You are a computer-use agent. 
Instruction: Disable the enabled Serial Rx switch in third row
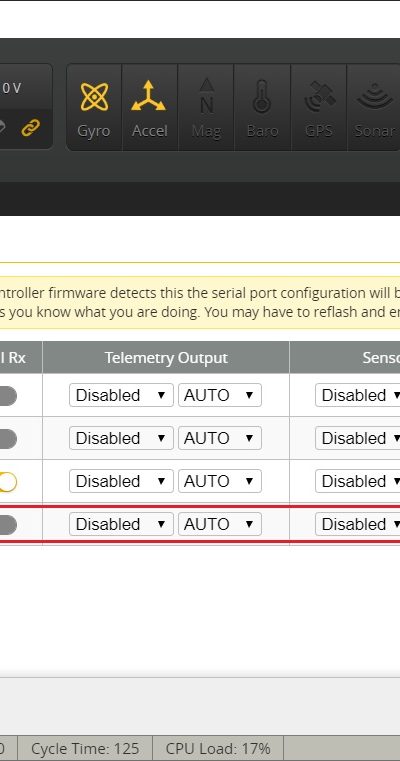[7, 482]
